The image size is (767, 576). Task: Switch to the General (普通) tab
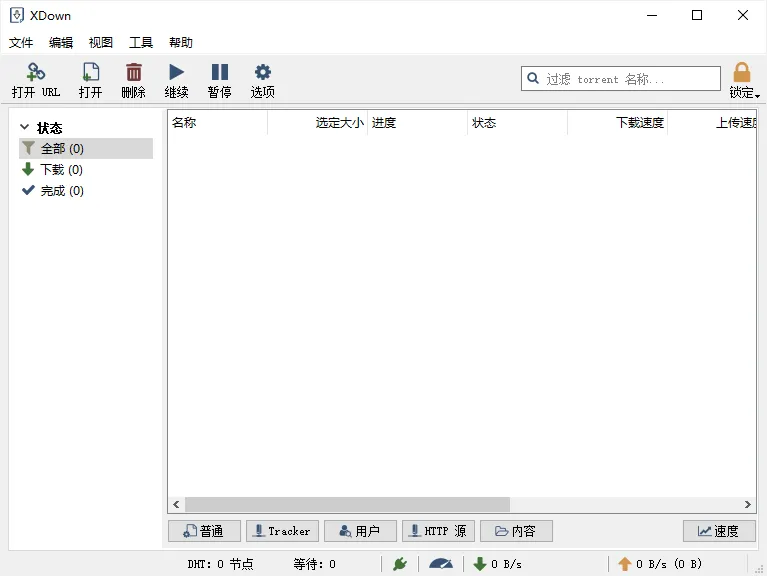(204, 531)
